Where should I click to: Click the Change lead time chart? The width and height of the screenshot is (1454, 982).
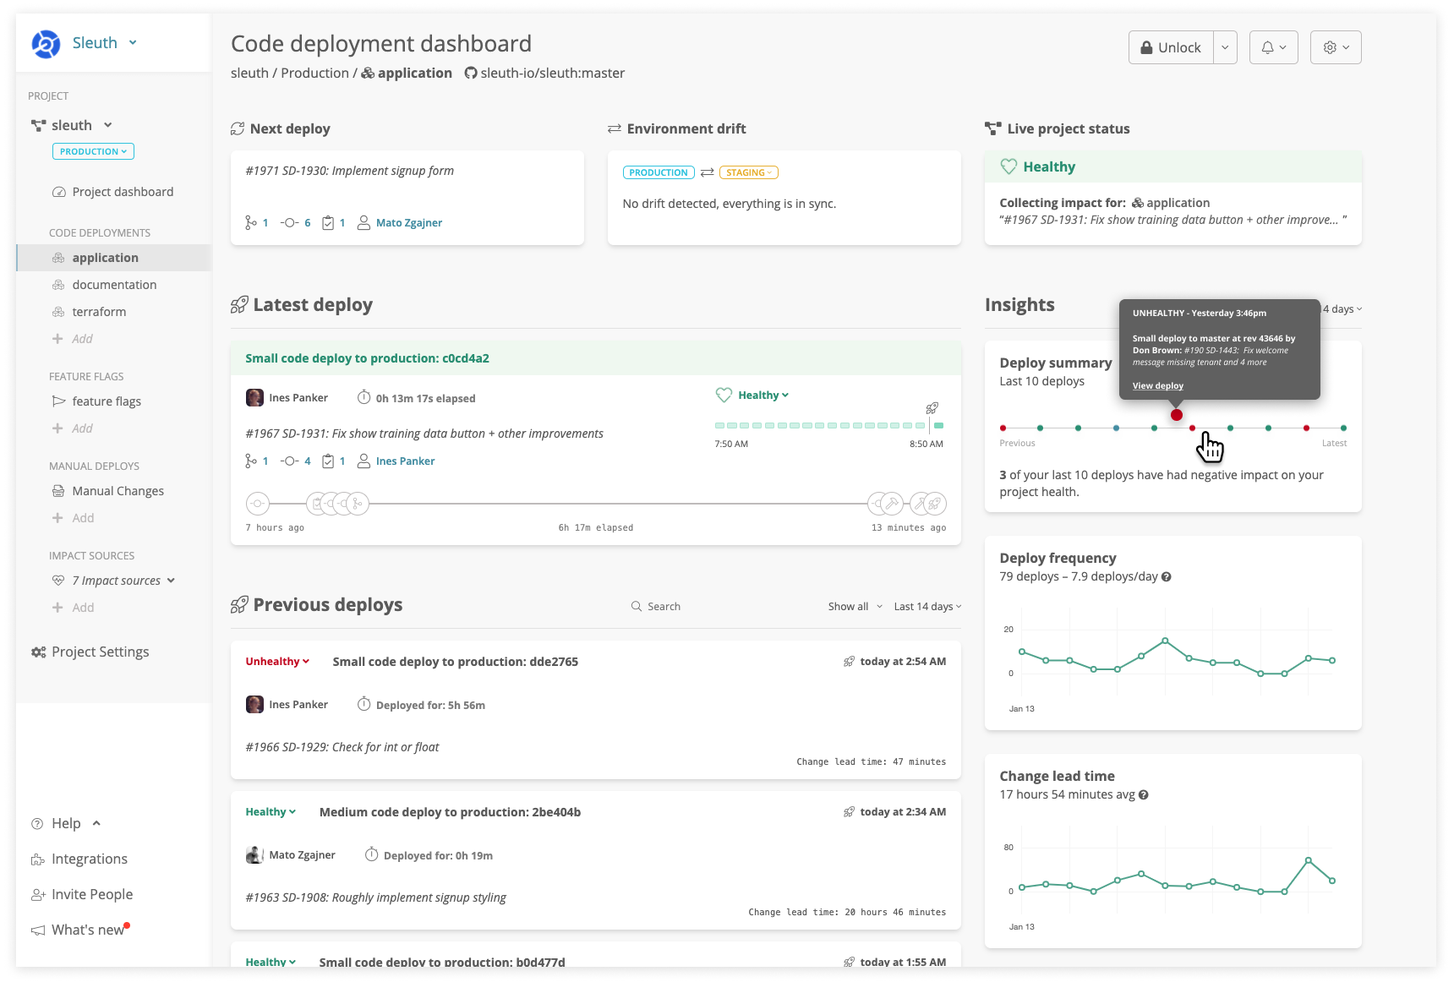1173,877
